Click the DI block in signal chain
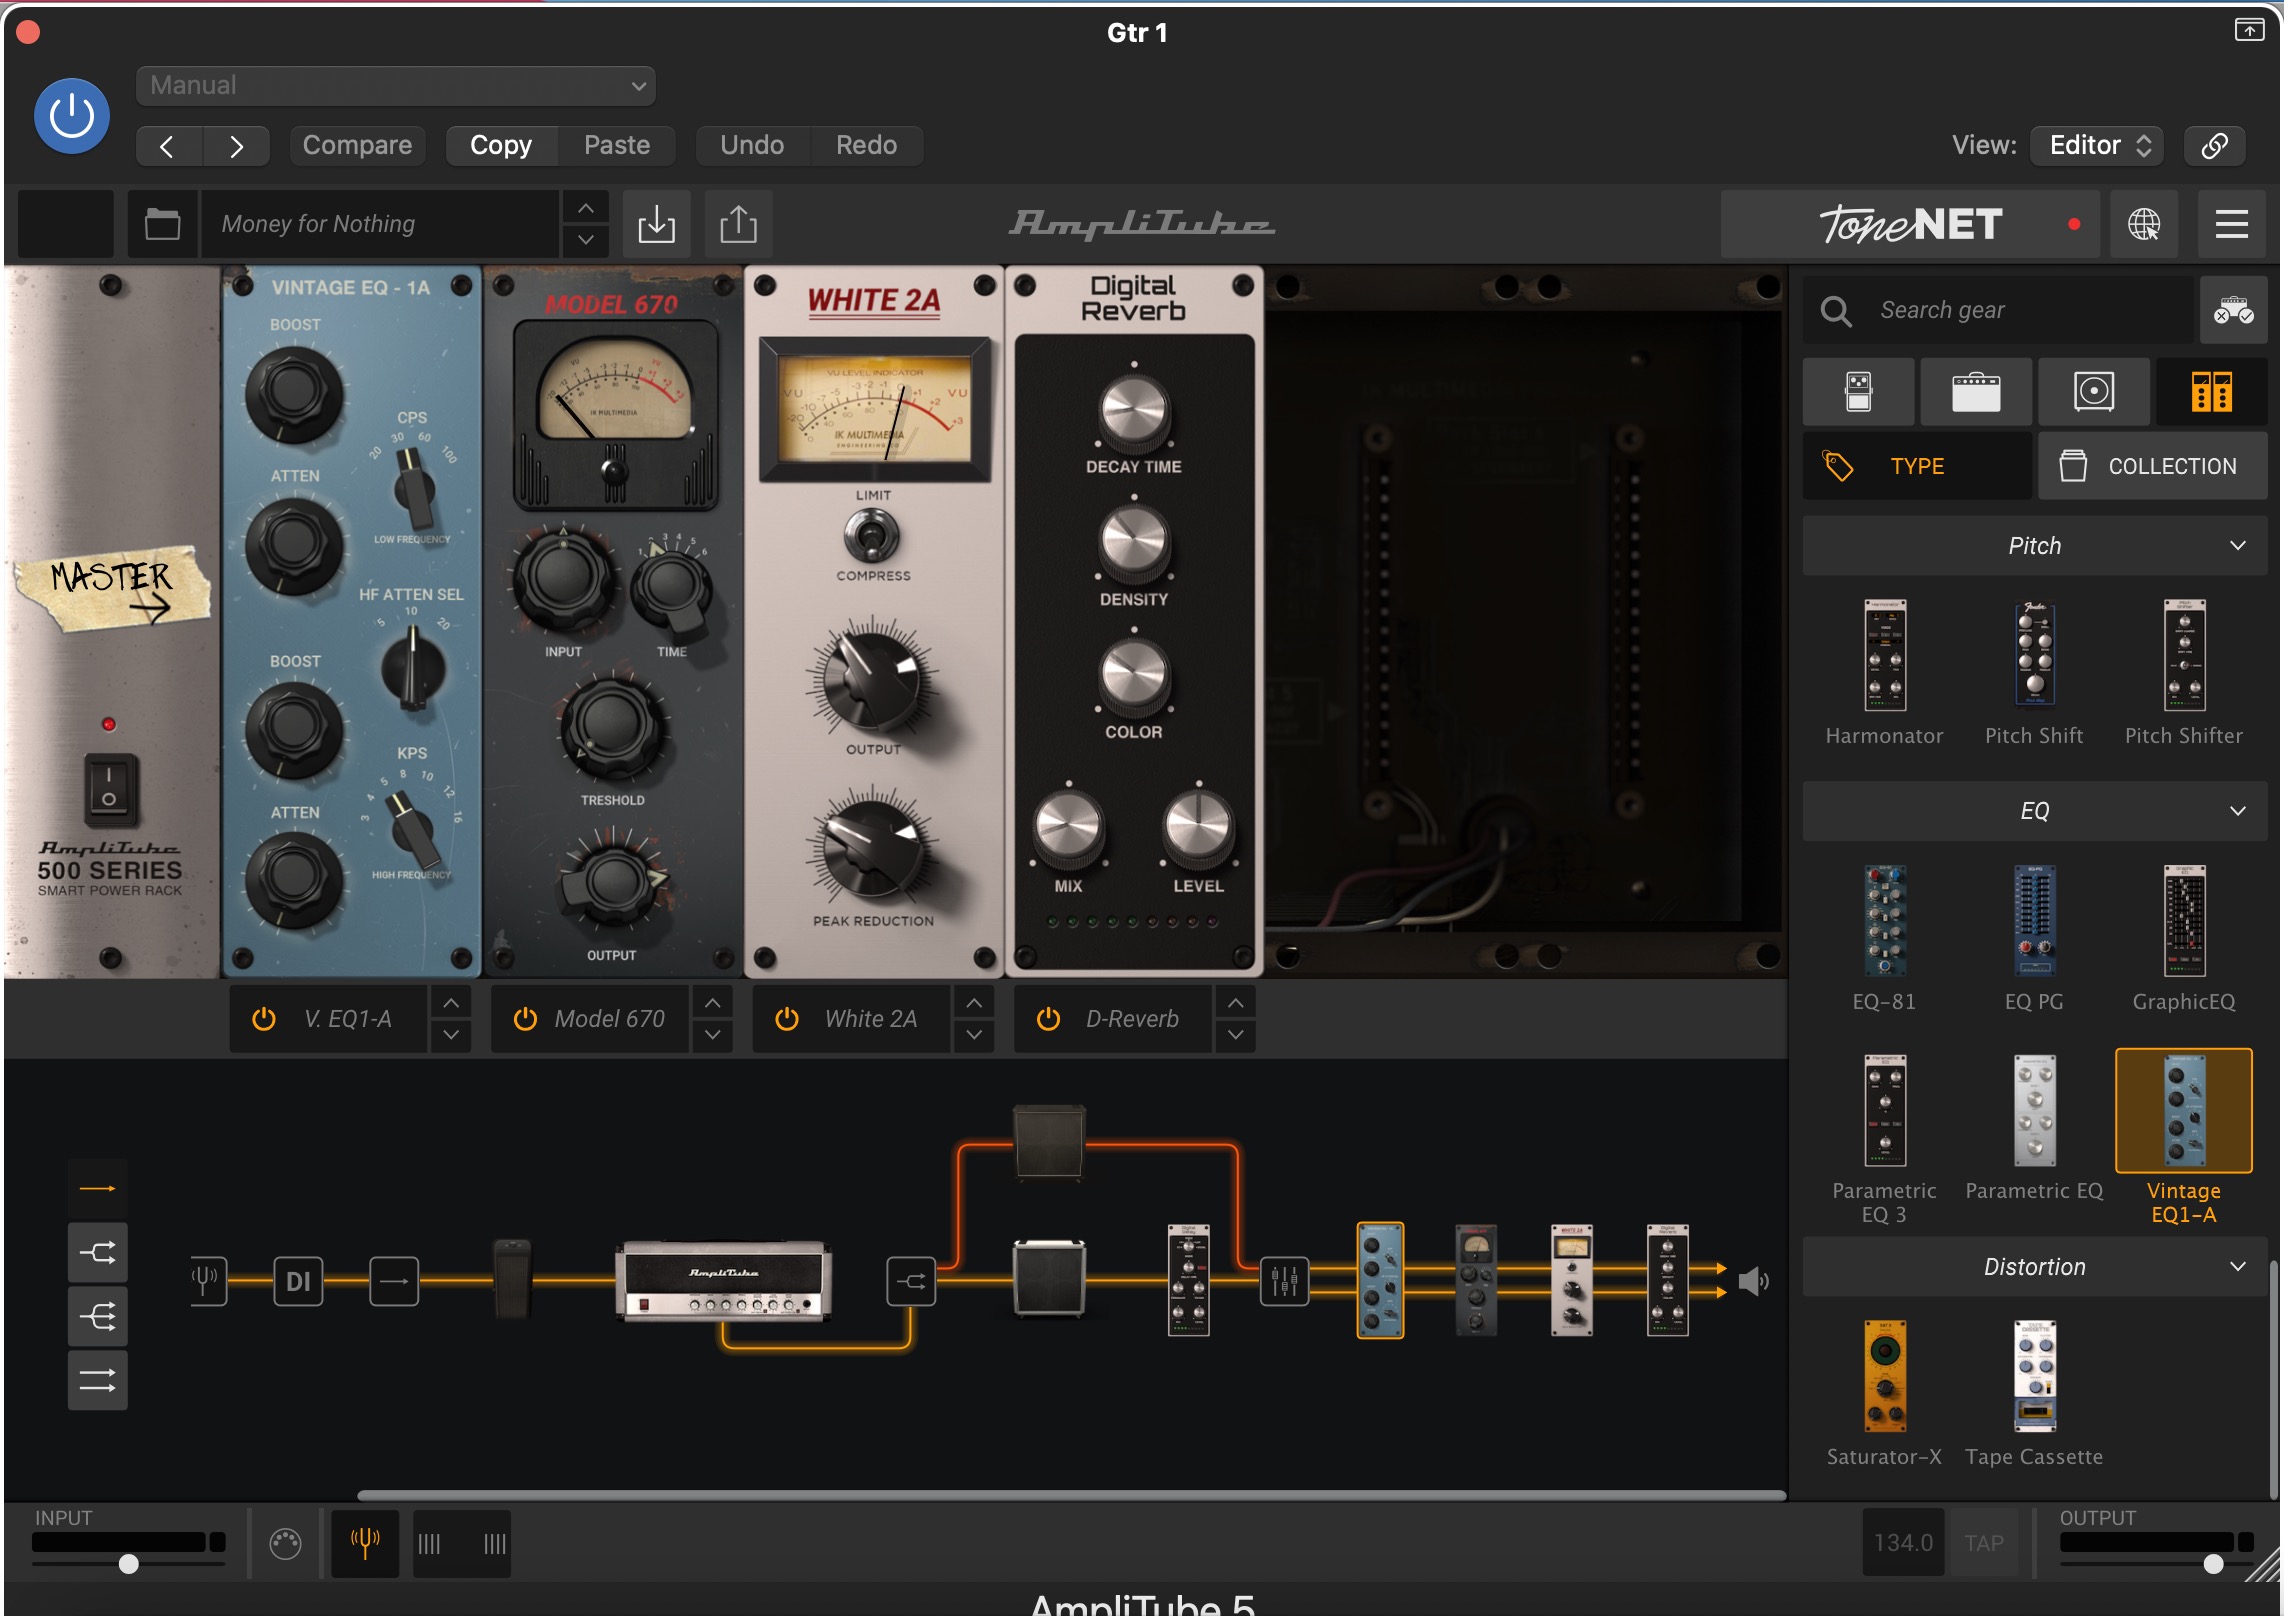The image size is (2284, 1616). click(298, 1281)
